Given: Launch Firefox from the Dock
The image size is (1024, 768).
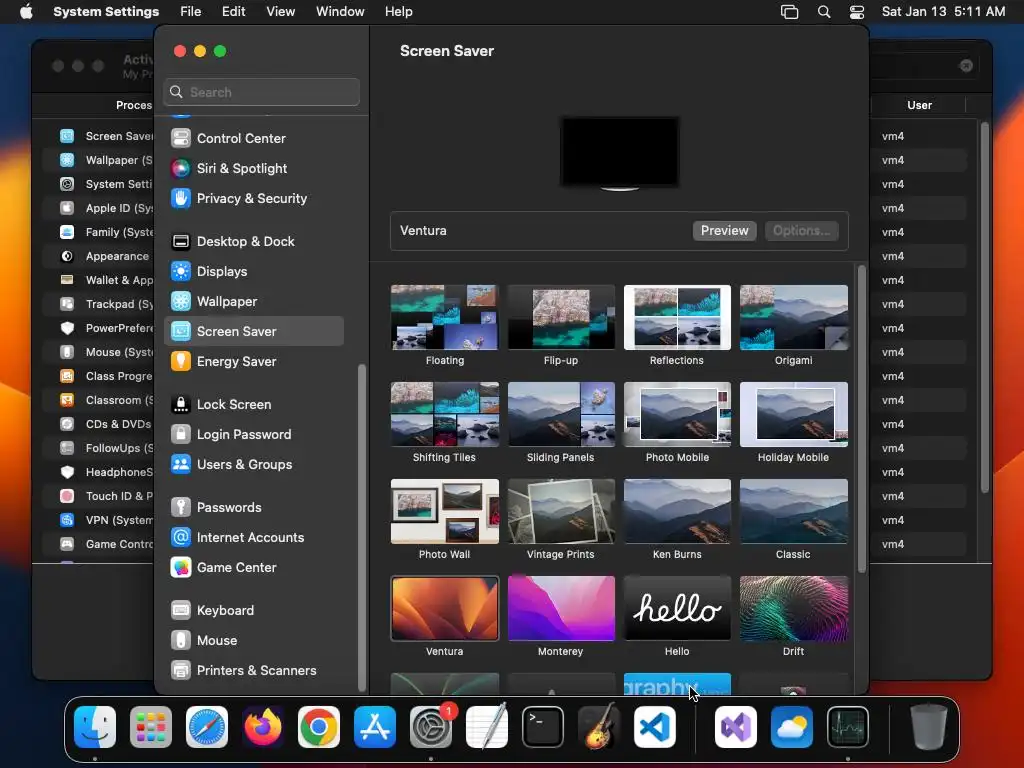Looking at the screenshot, I should coord(263,727).
